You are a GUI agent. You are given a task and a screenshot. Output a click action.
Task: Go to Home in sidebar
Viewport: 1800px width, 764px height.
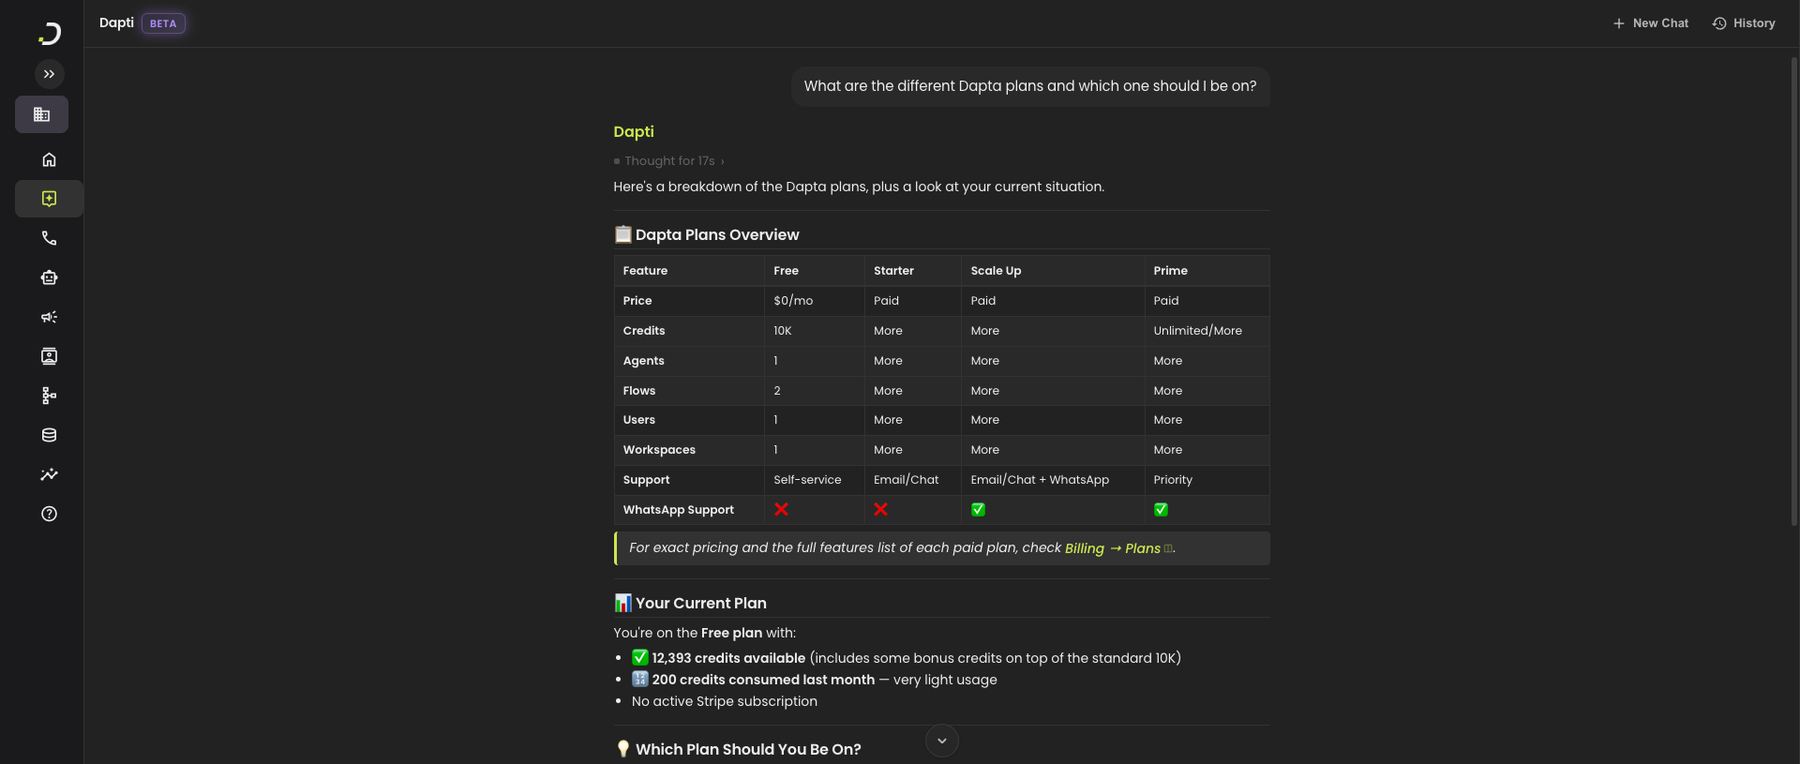click(x=49, y=160)
